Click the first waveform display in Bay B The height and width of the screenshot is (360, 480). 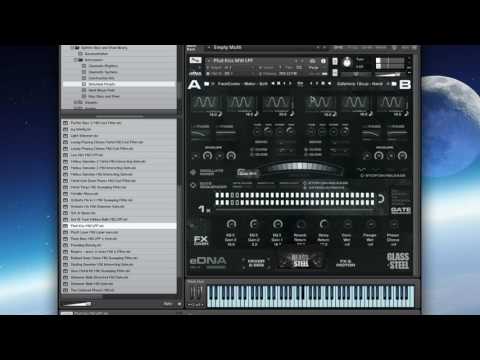coord(321,103)
